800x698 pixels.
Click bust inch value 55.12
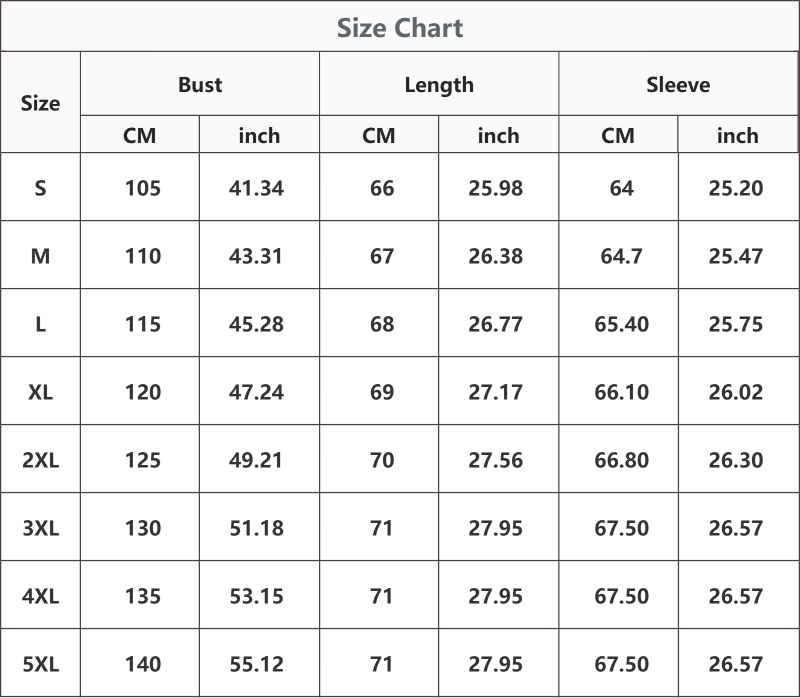256,664
